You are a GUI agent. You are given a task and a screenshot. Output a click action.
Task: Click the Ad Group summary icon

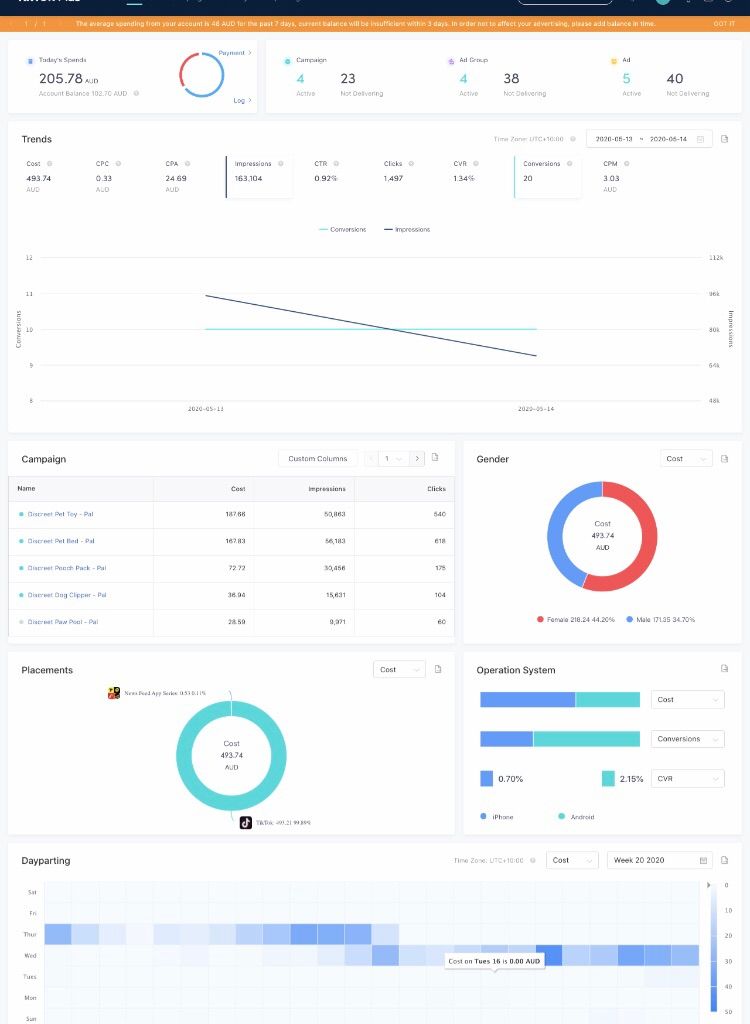click(x=451, y=61)
